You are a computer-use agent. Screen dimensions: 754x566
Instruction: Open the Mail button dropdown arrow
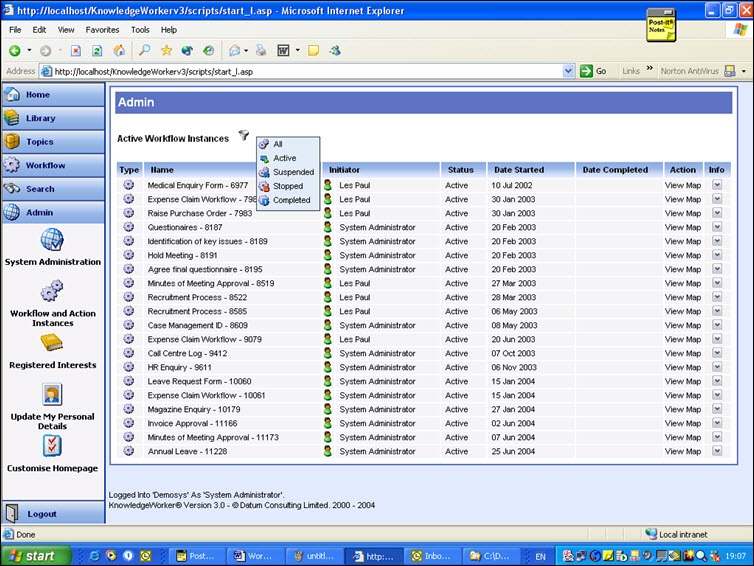click(246, 50)
